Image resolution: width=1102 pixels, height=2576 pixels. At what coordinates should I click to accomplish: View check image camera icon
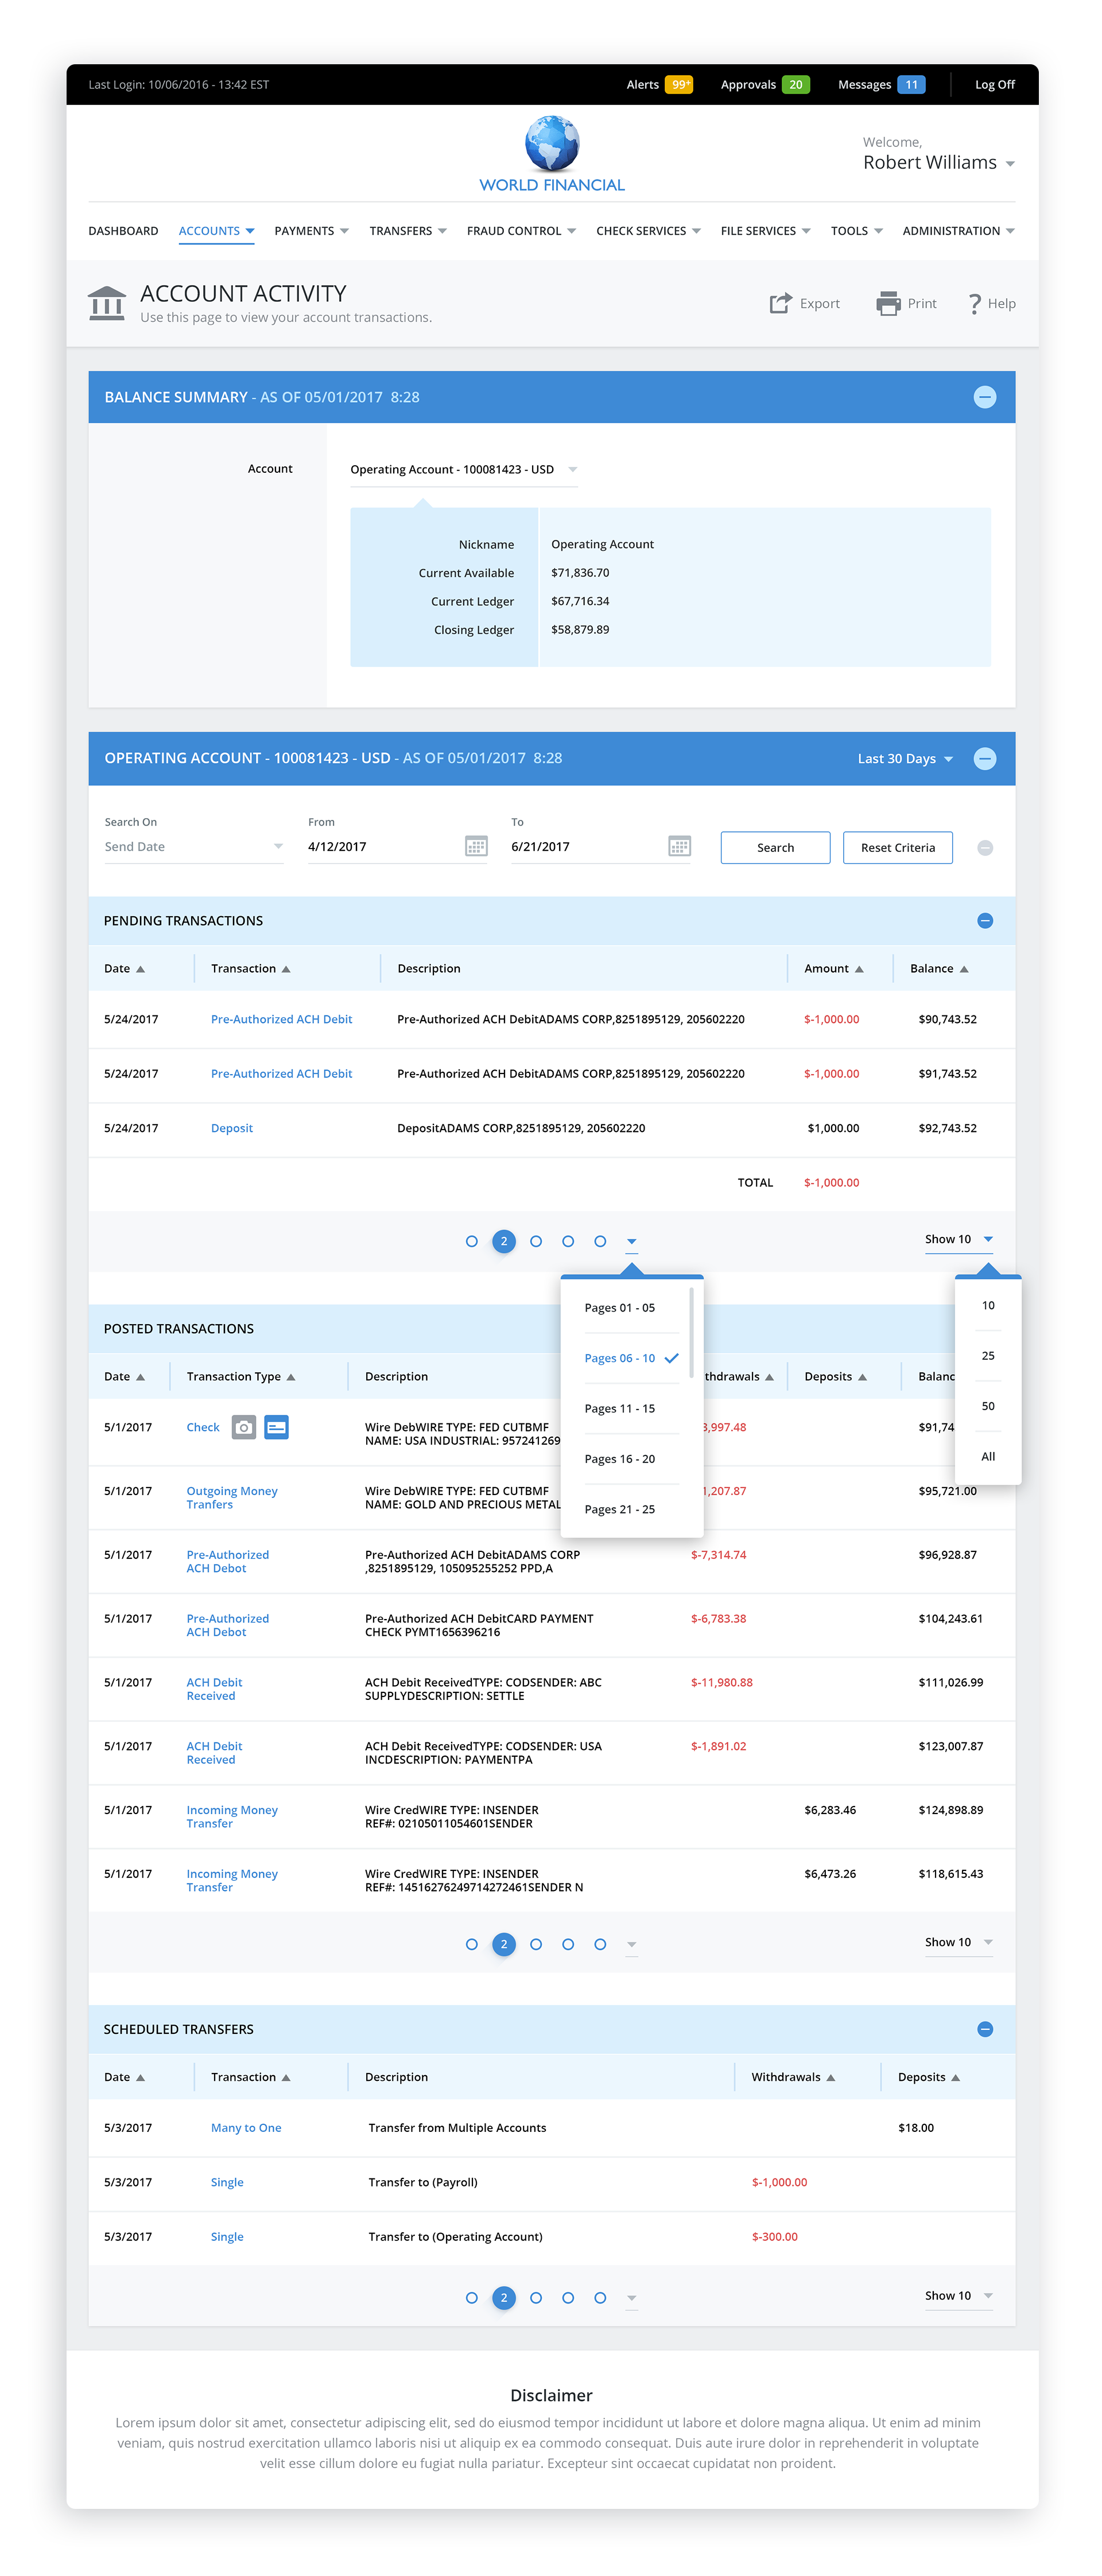pos(244,1427)
